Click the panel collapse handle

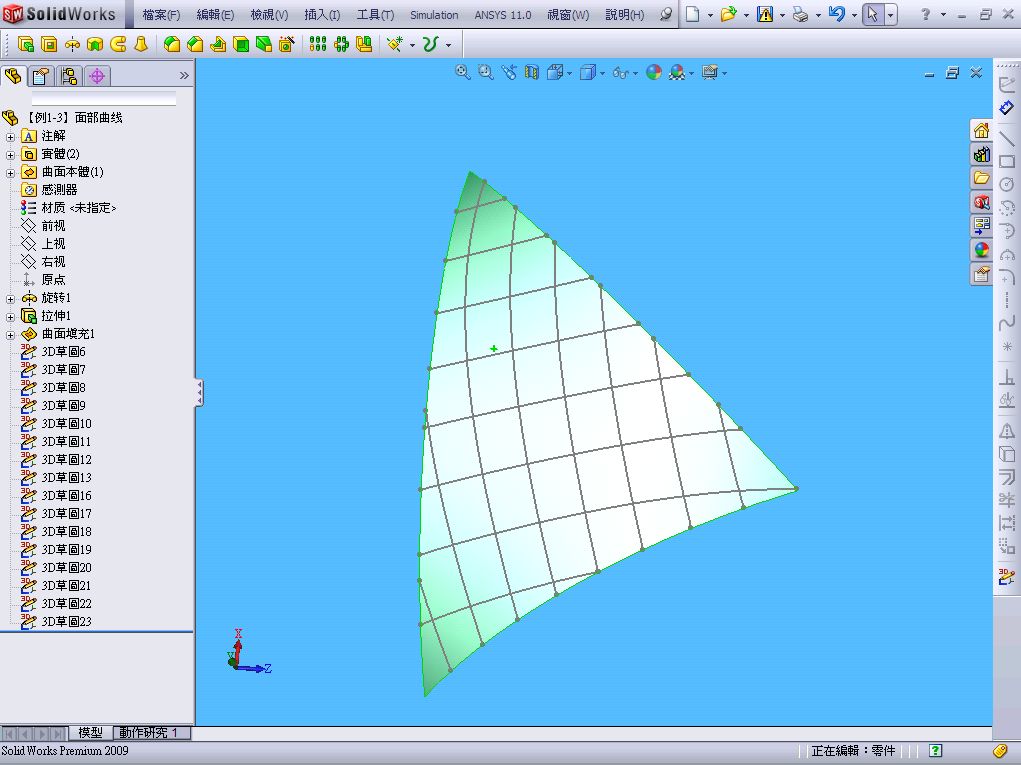(199, 393)
